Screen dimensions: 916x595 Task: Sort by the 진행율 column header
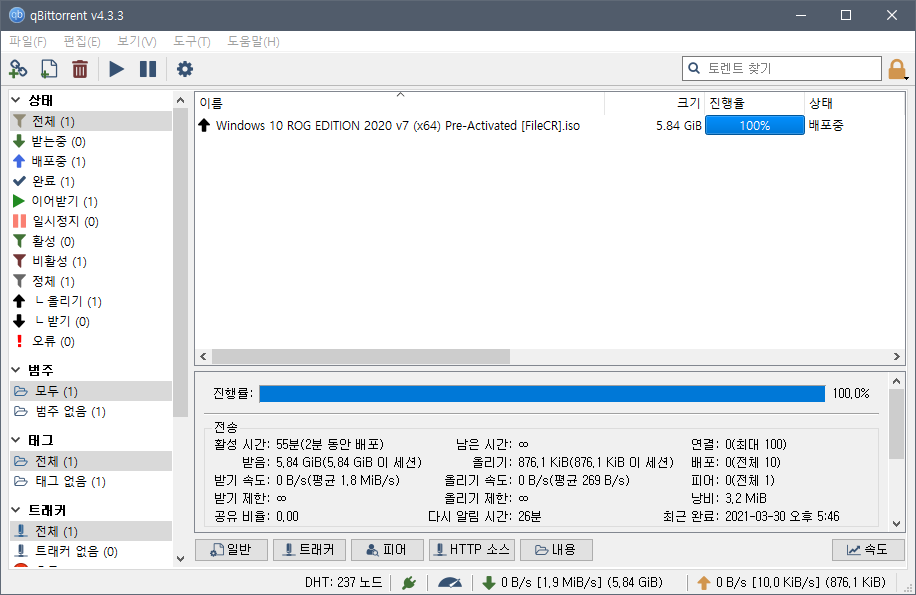[755, 103]
